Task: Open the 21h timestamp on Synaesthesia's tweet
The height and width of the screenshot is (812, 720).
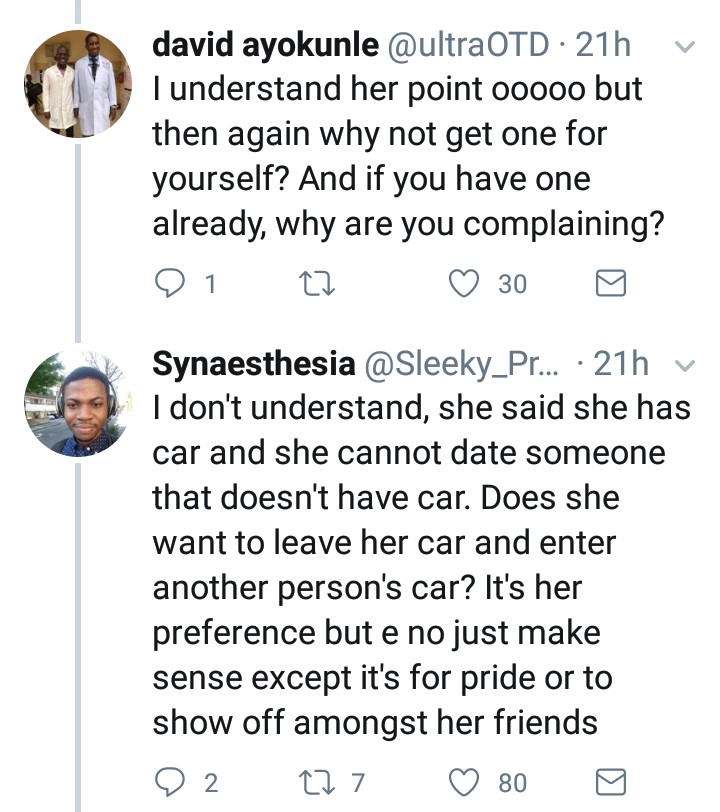Action: (x=621, y=365)
